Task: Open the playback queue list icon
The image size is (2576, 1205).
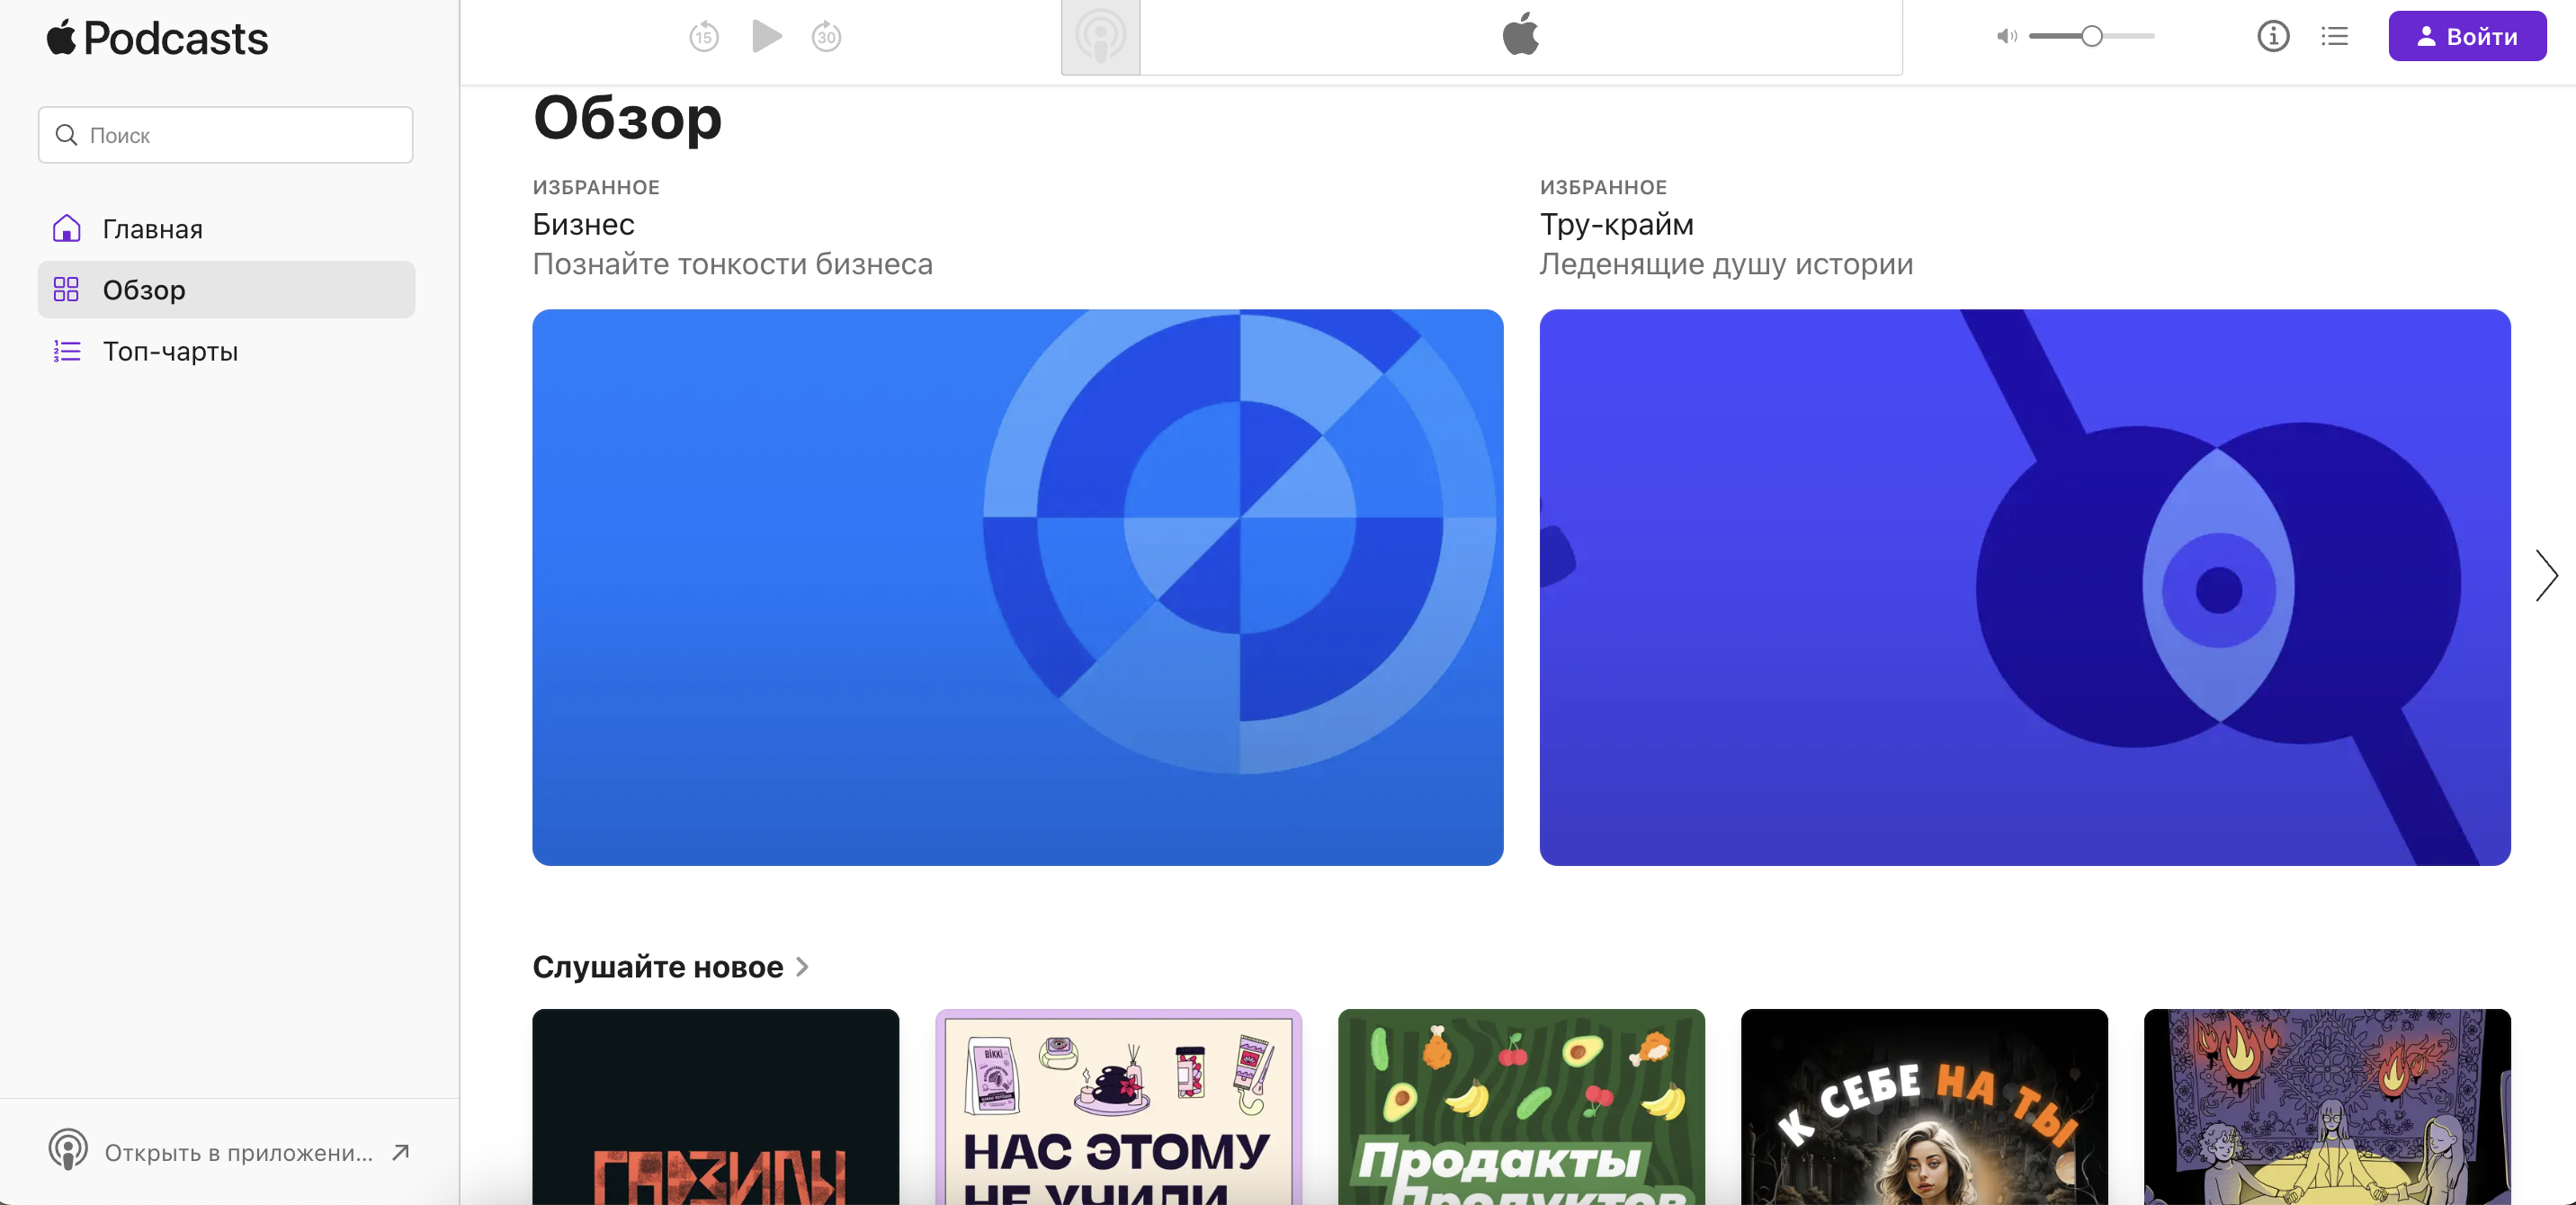Action: (2334, 37)
